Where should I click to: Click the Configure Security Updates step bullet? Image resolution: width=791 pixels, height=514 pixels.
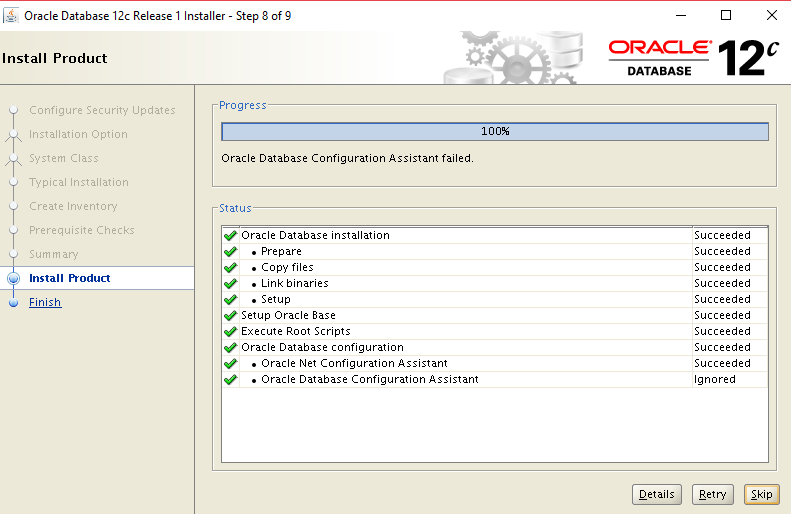[14, 110]
